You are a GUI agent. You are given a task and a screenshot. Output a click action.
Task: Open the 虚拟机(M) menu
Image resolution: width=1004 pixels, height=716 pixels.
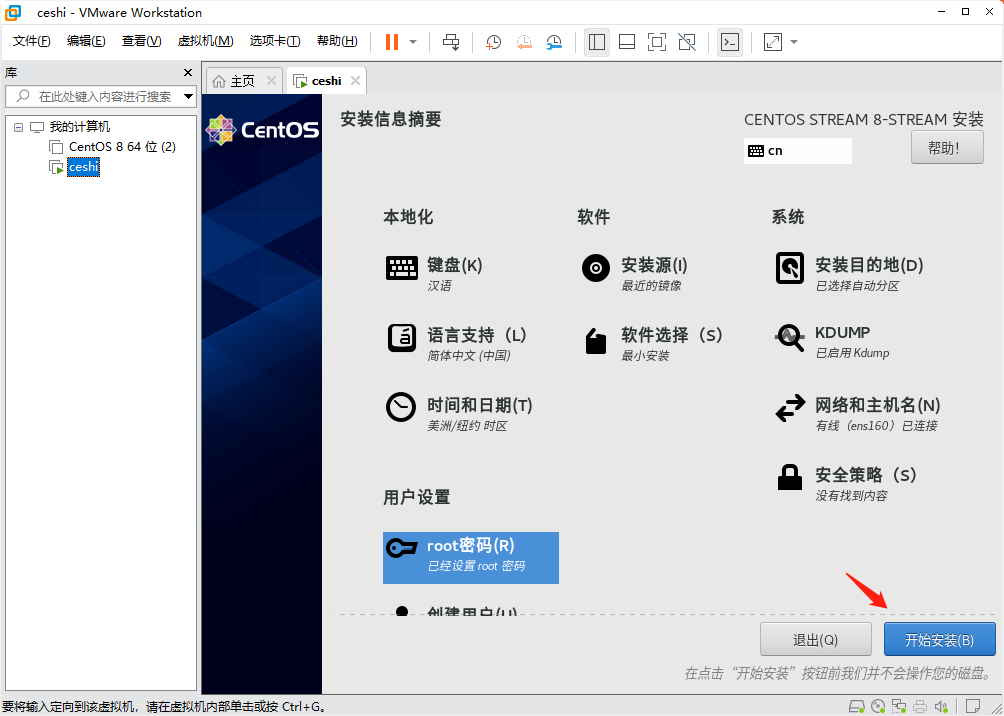[x=205, y=41]
